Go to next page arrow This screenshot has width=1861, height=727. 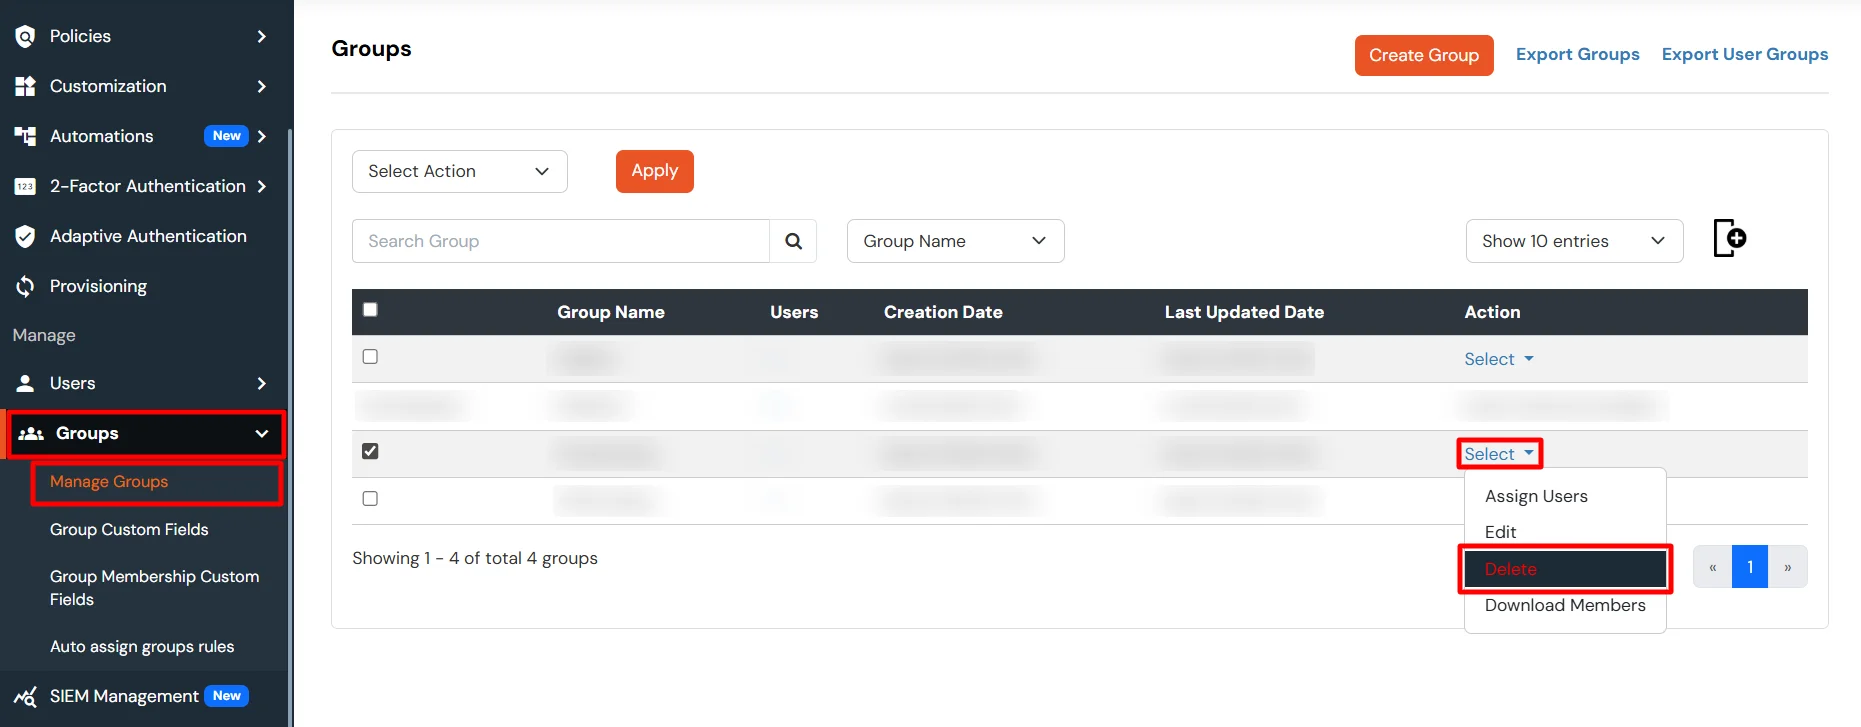1788,567
